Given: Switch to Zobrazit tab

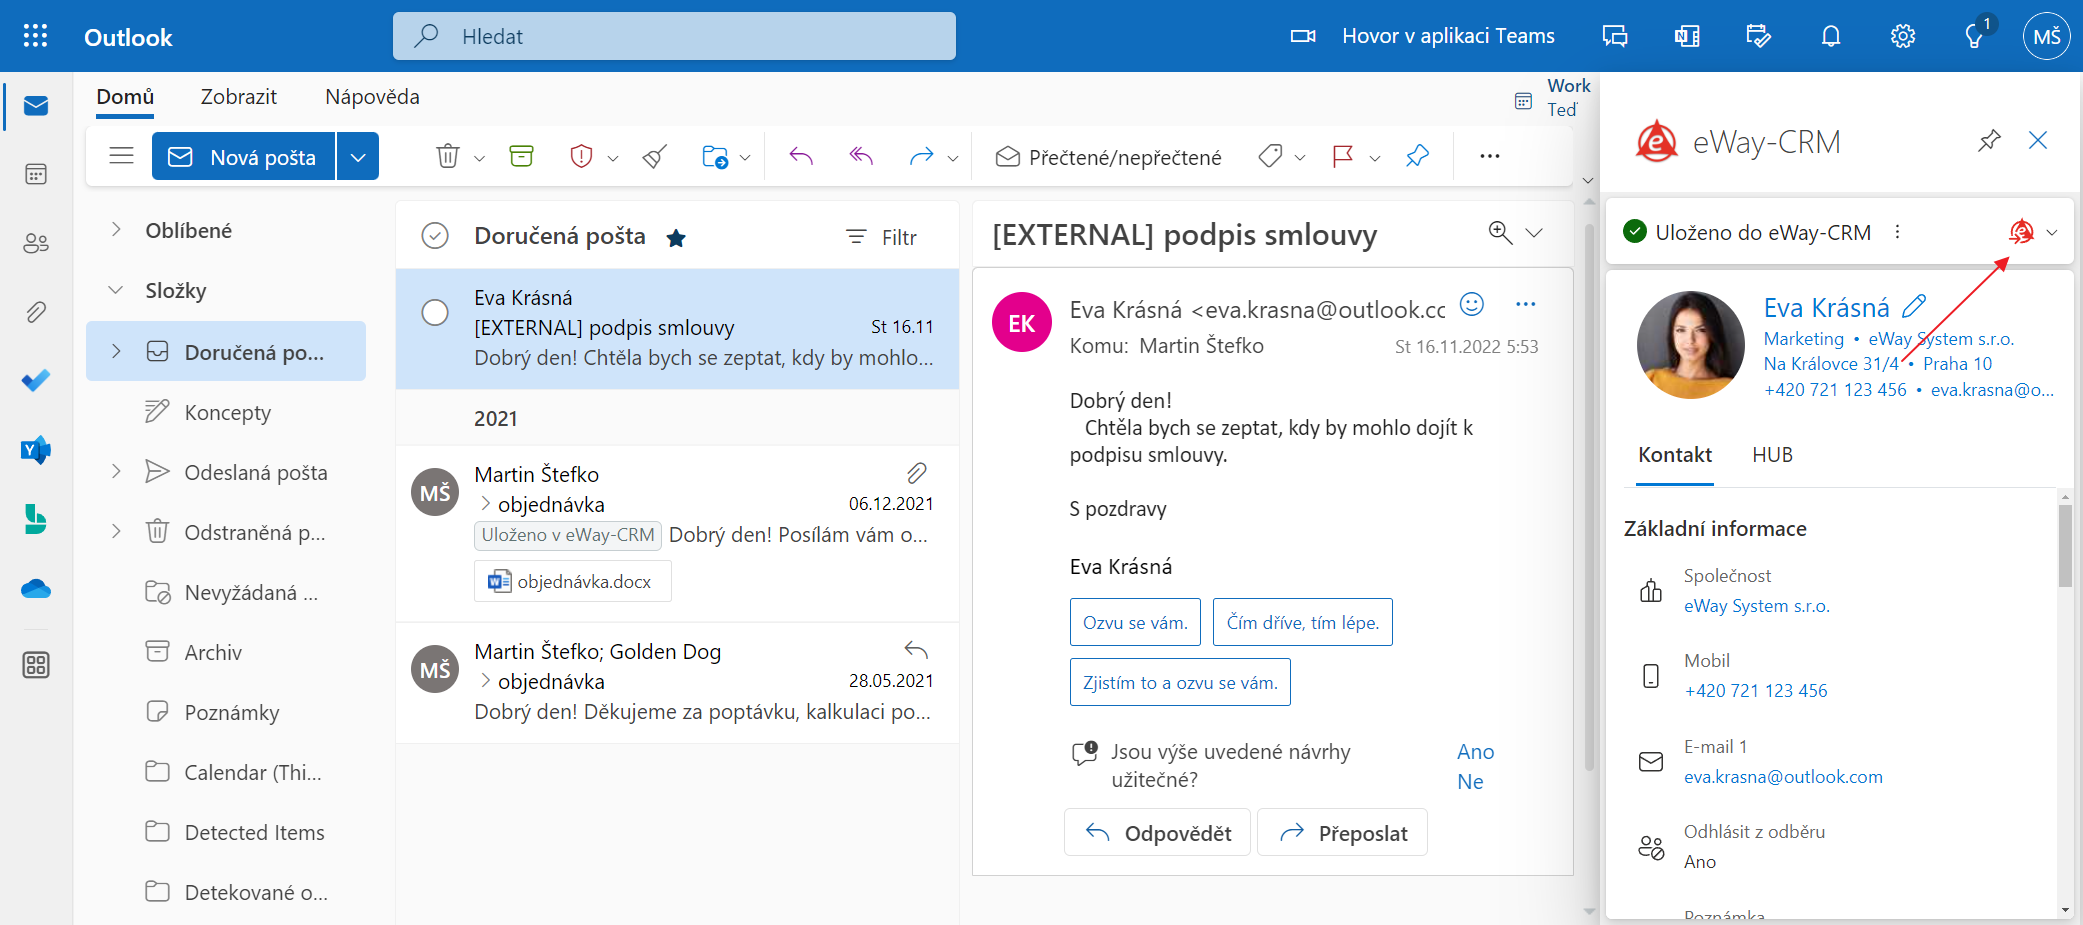Looking at the screenshot, I should [x=239, y=97].
